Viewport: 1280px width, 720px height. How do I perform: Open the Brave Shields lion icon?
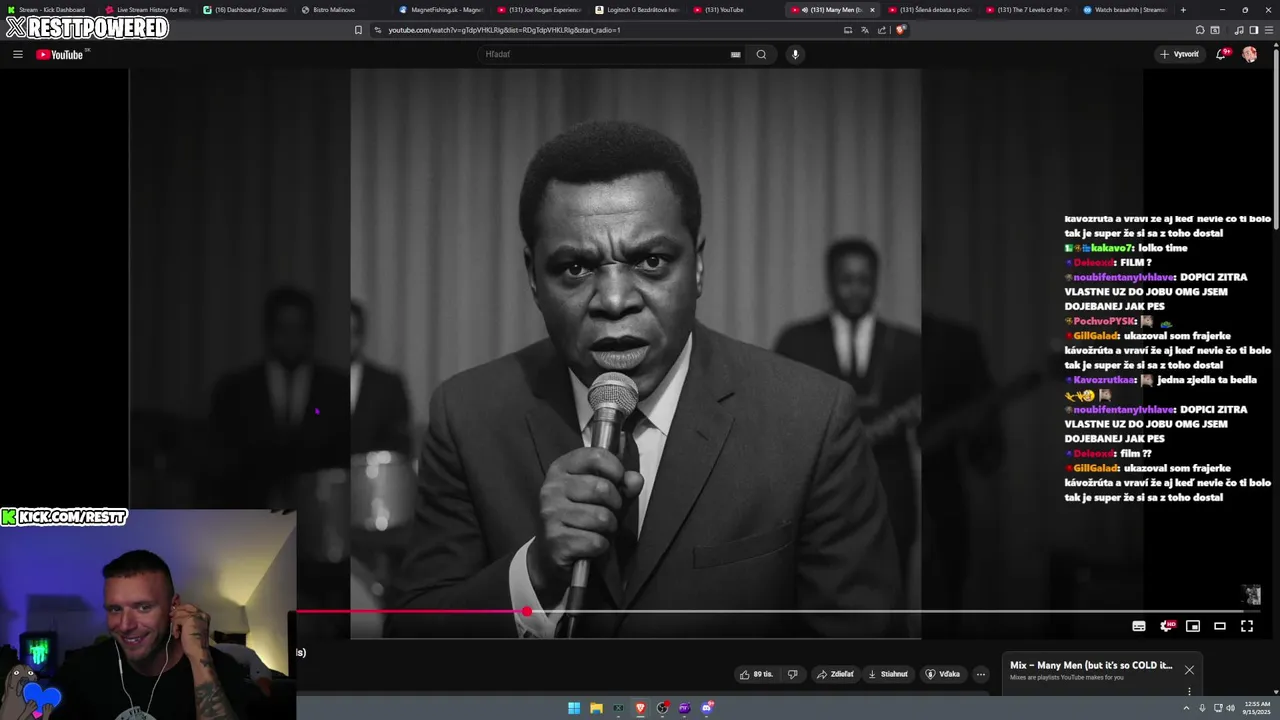click(x=900, y=30)
